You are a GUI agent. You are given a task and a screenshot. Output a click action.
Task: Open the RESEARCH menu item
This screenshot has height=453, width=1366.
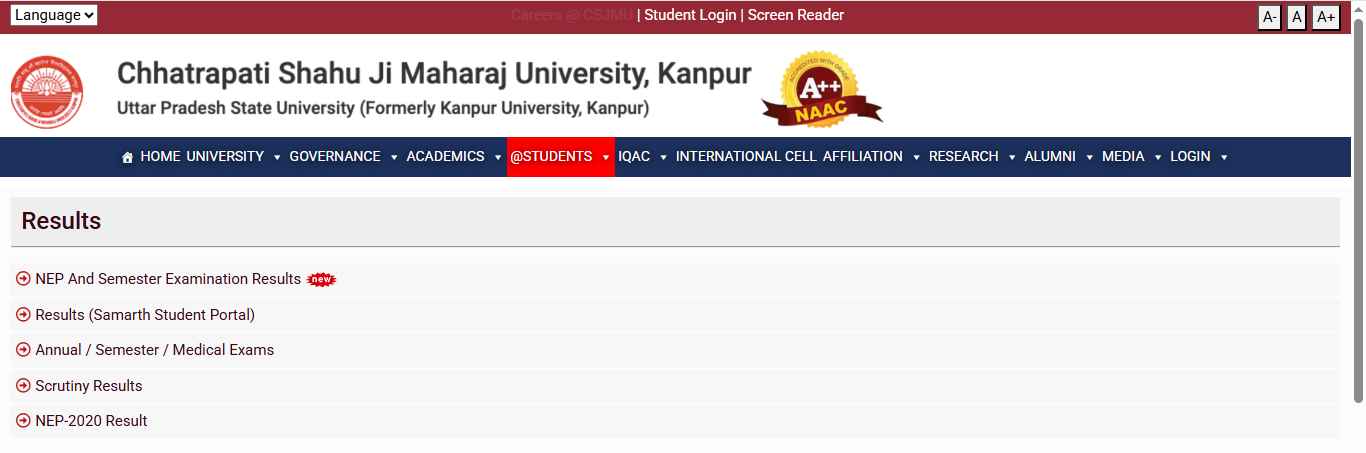pos(964,157)
